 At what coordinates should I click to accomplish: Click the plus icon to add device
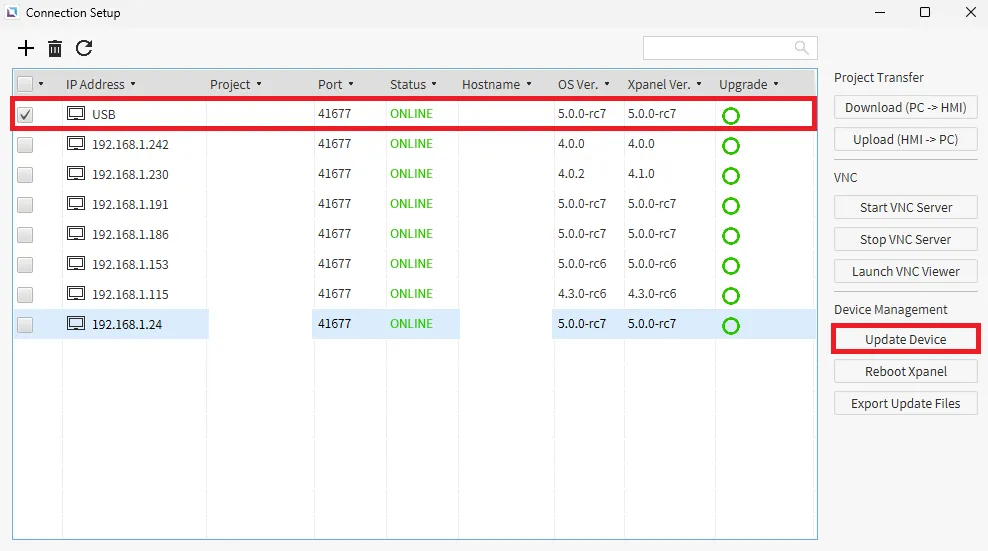tap(26, 48)
